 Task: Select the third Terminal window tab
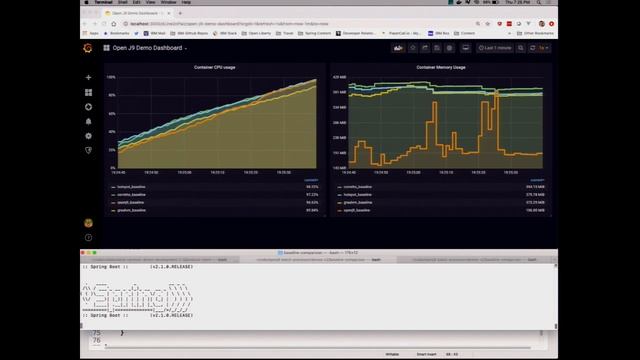476,260
